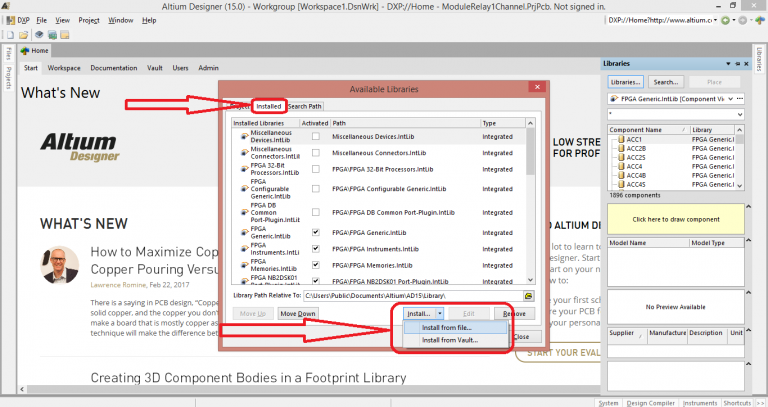Viewport: 768px width, 407px height.
Task: Select the ACC4S component icon
Action: (x=621, y=185)
